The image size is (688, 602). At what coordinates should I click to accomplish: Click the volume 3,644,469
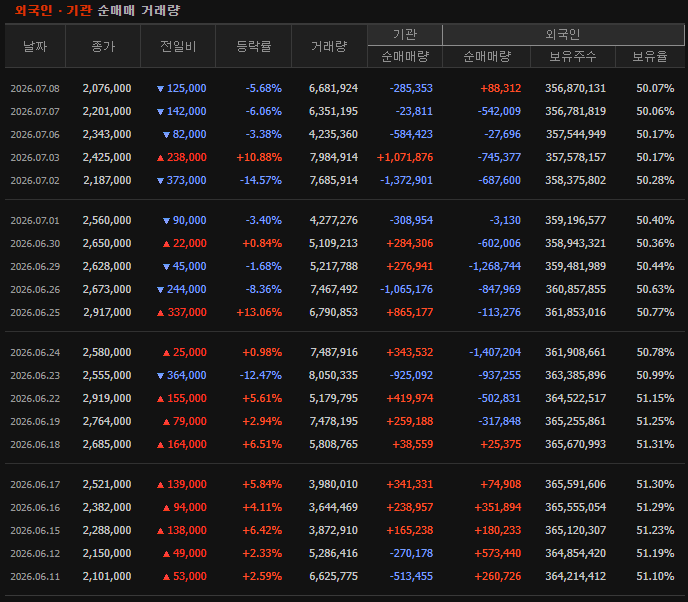click(x=333, y=507)
